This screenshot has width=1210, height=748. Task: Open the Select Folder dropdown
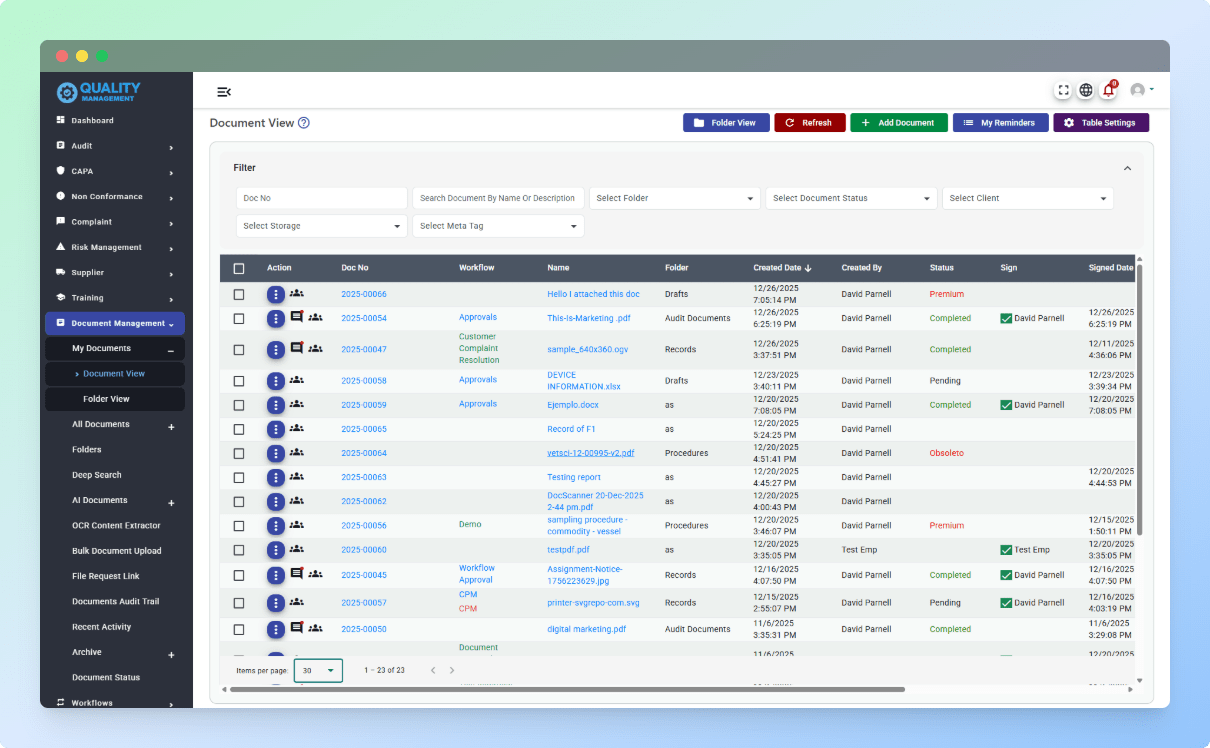point(674,198)
